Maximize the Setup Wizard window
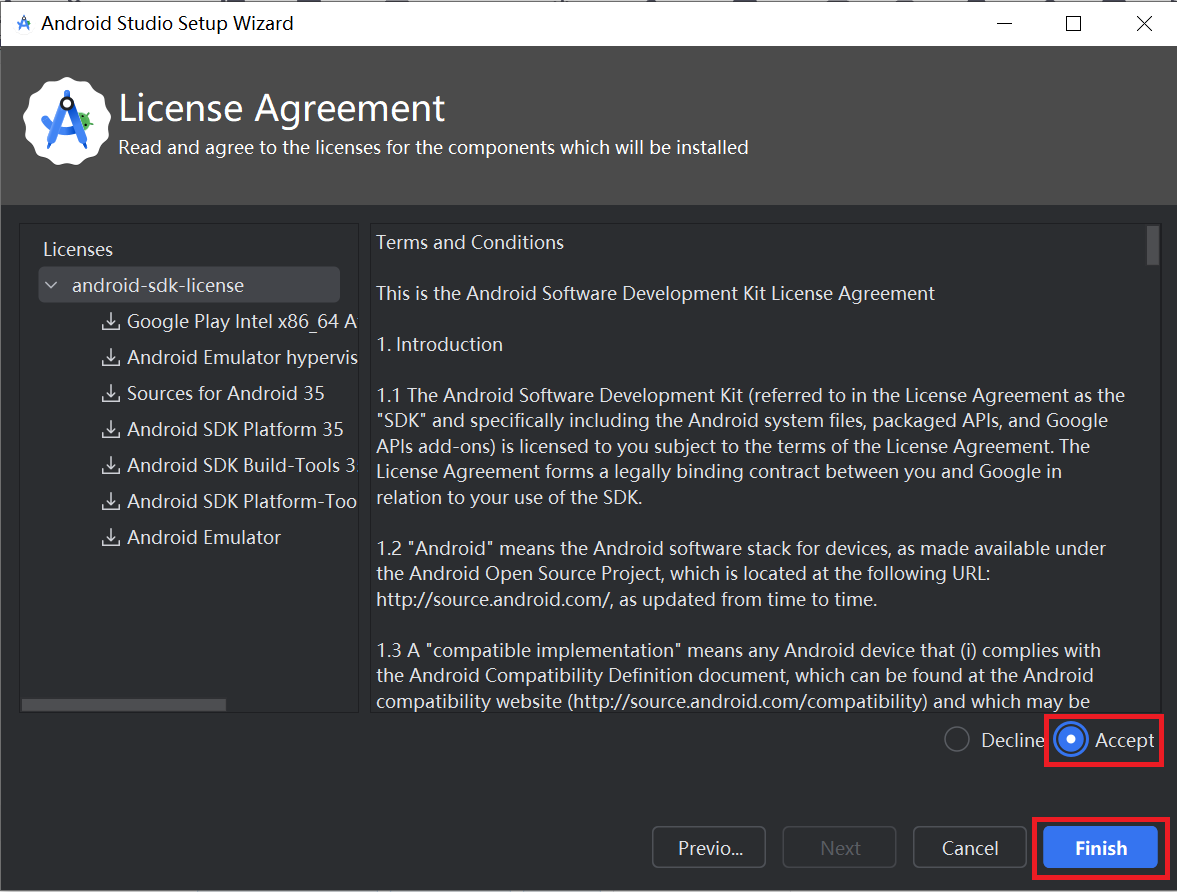 [x=1073, y=23]
